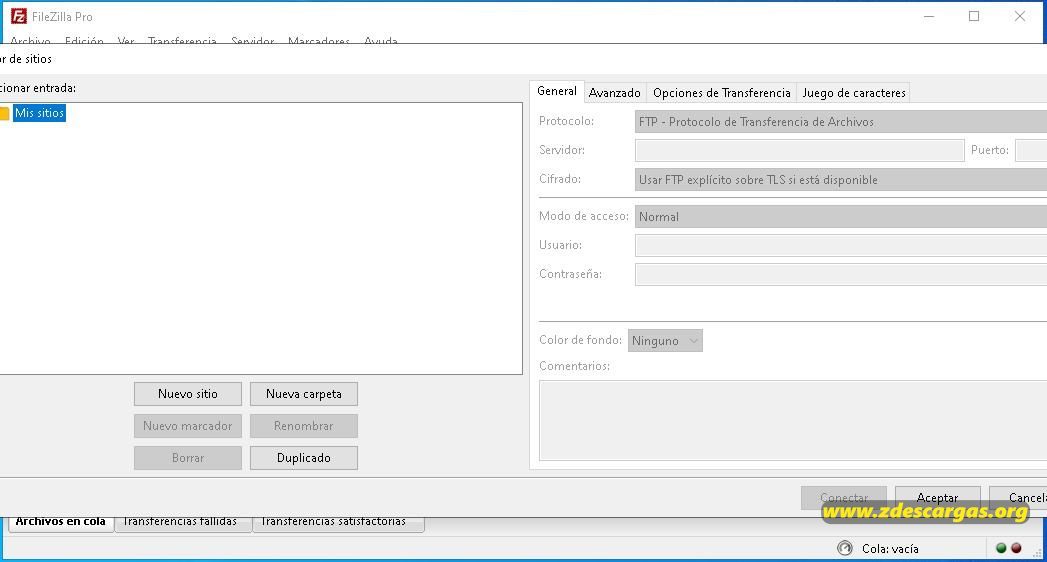Click the Cancelar button

(x=1018, y=497)
